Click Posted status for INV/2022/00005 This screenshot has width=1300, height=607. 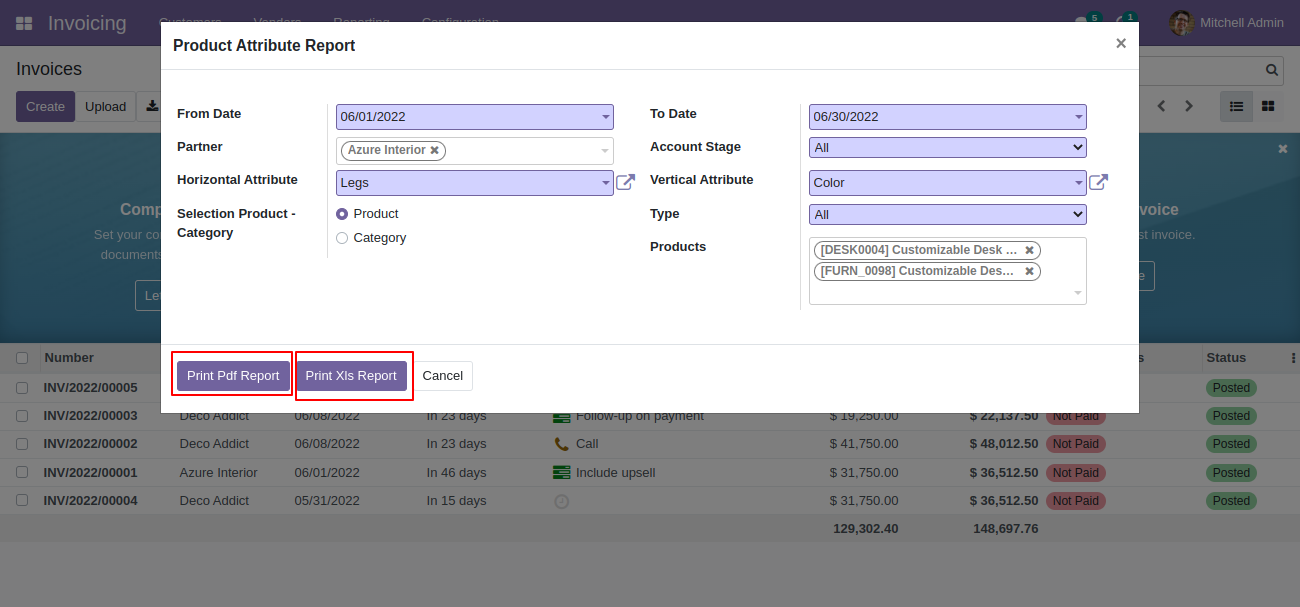[1231, 387]
